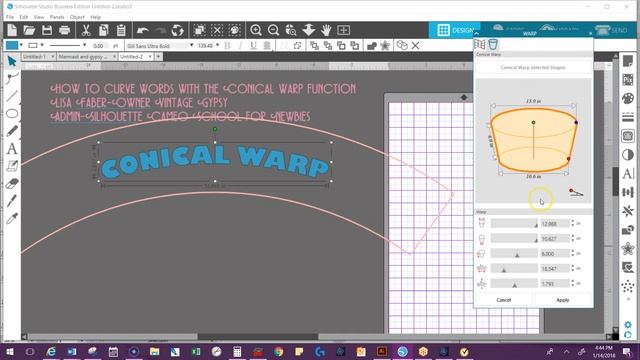Open Chrome from the Windows taskbar
The height and width of the screenshot is (360, 640).
tap(278, 351)
